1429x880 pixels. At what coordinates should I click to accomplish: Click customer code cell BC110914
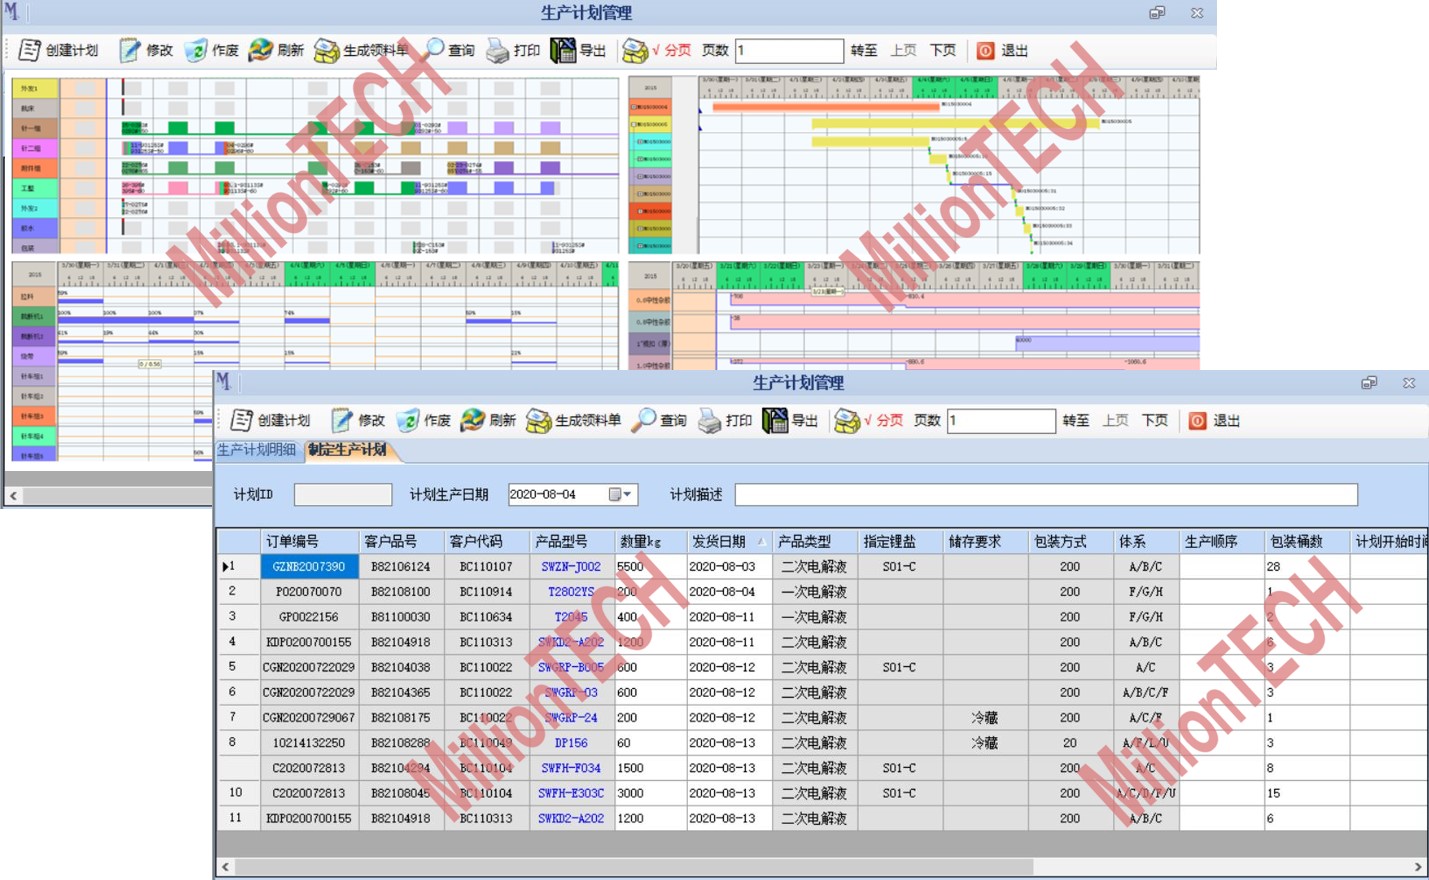click(x=486, y=592)
